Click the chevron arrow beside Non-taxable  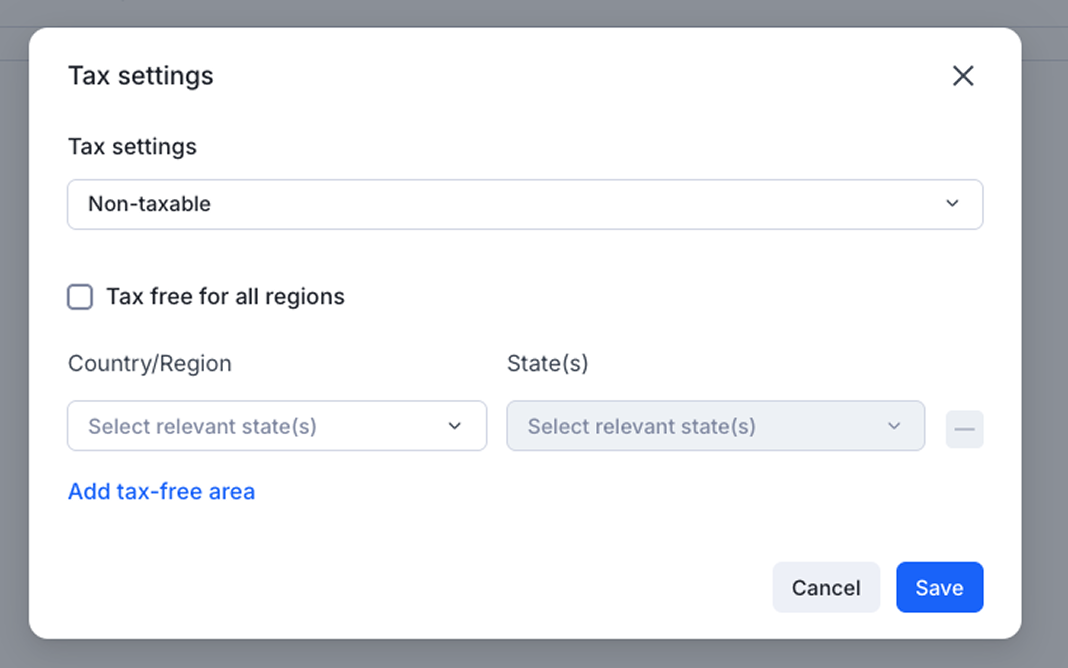click(x=952, y=204)
